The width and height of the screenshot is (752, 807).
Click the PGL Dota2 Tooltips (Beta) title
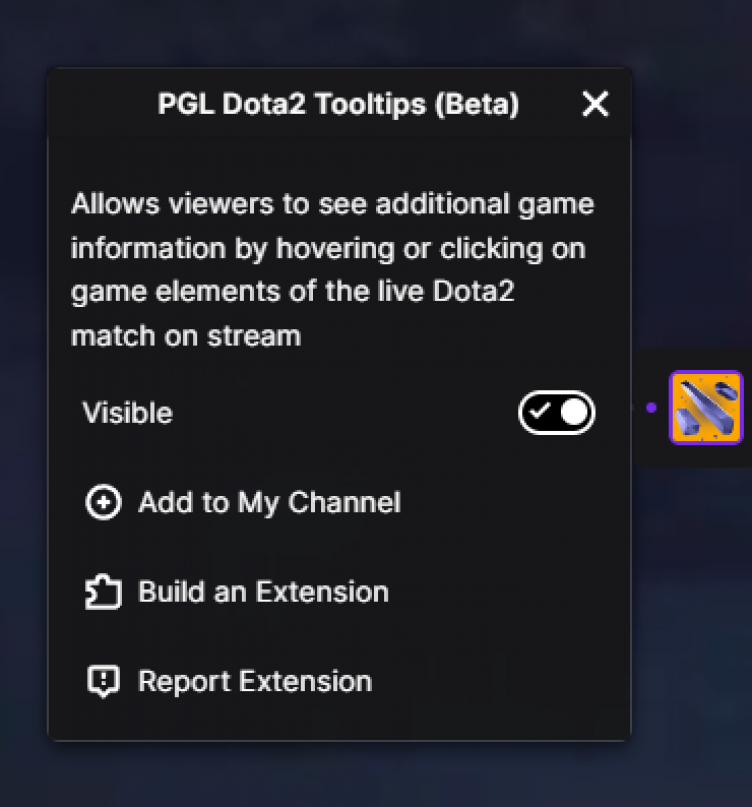pos(338,104)
